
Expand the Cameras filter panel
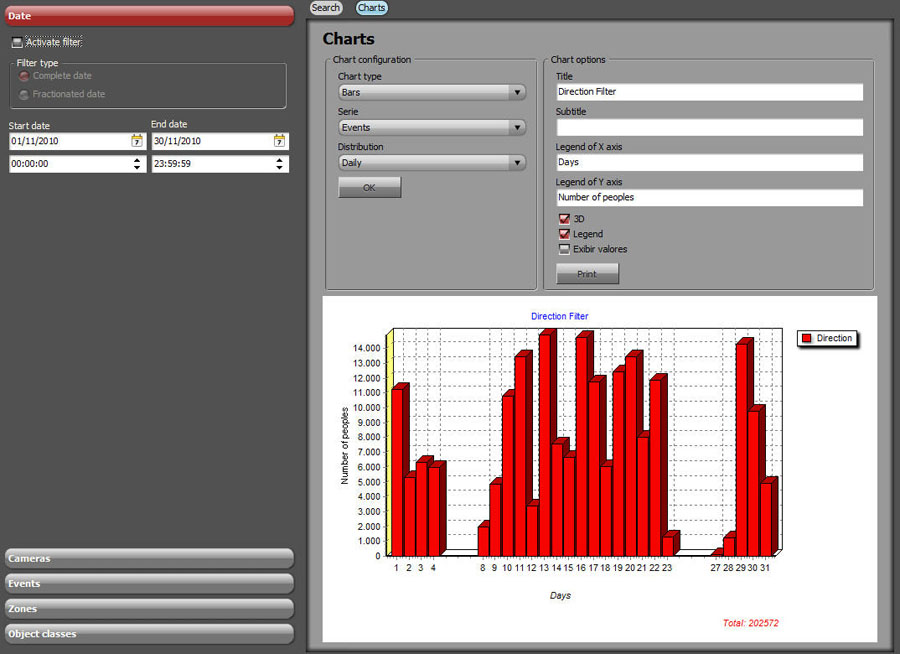(x=148, y=558)
